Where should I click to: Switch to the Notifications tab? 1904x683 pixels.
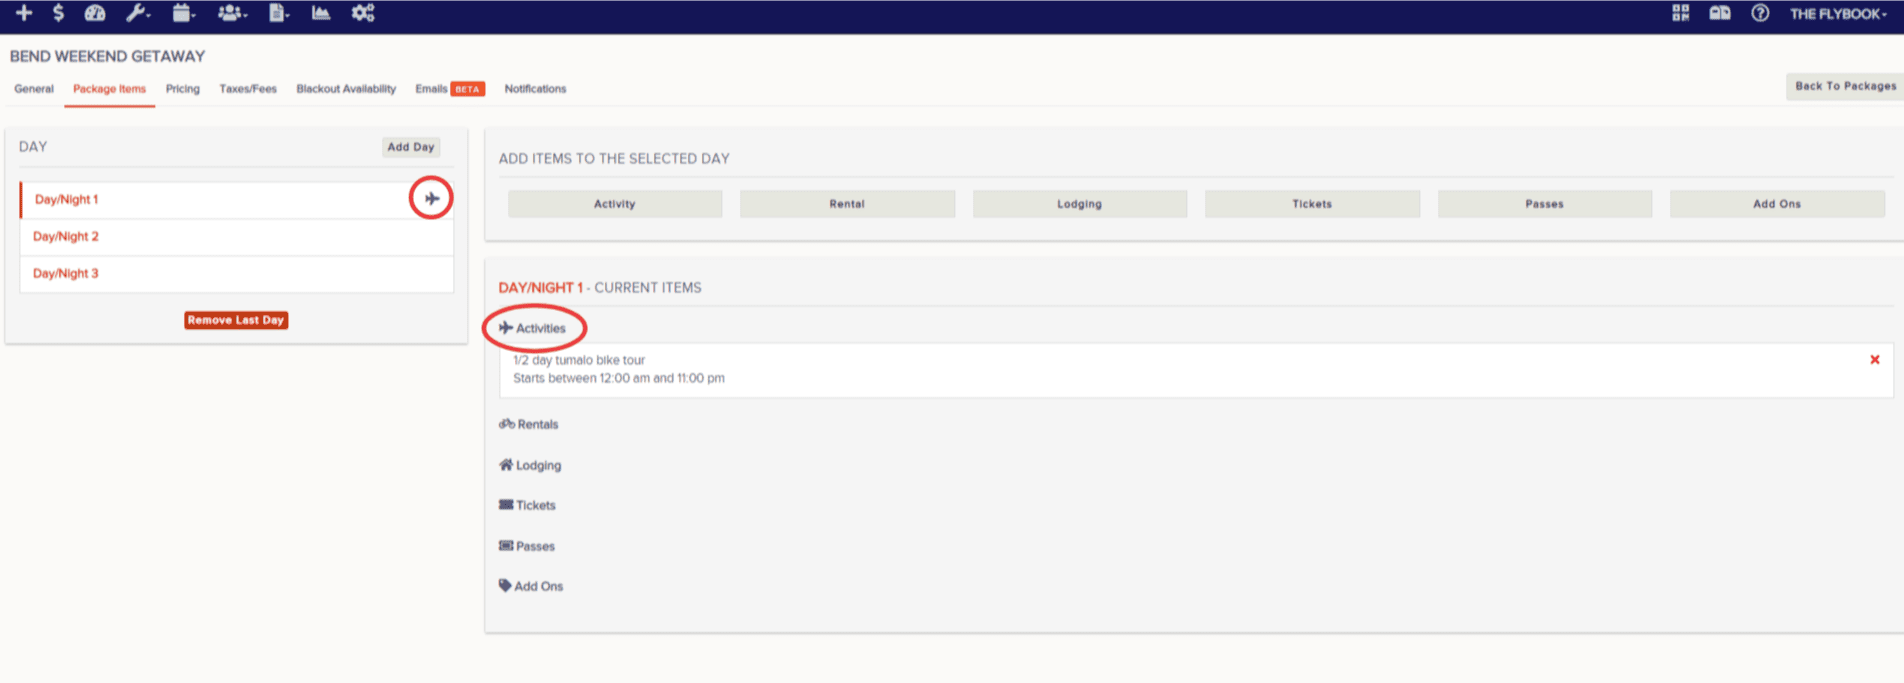click(x=535, y=89)
